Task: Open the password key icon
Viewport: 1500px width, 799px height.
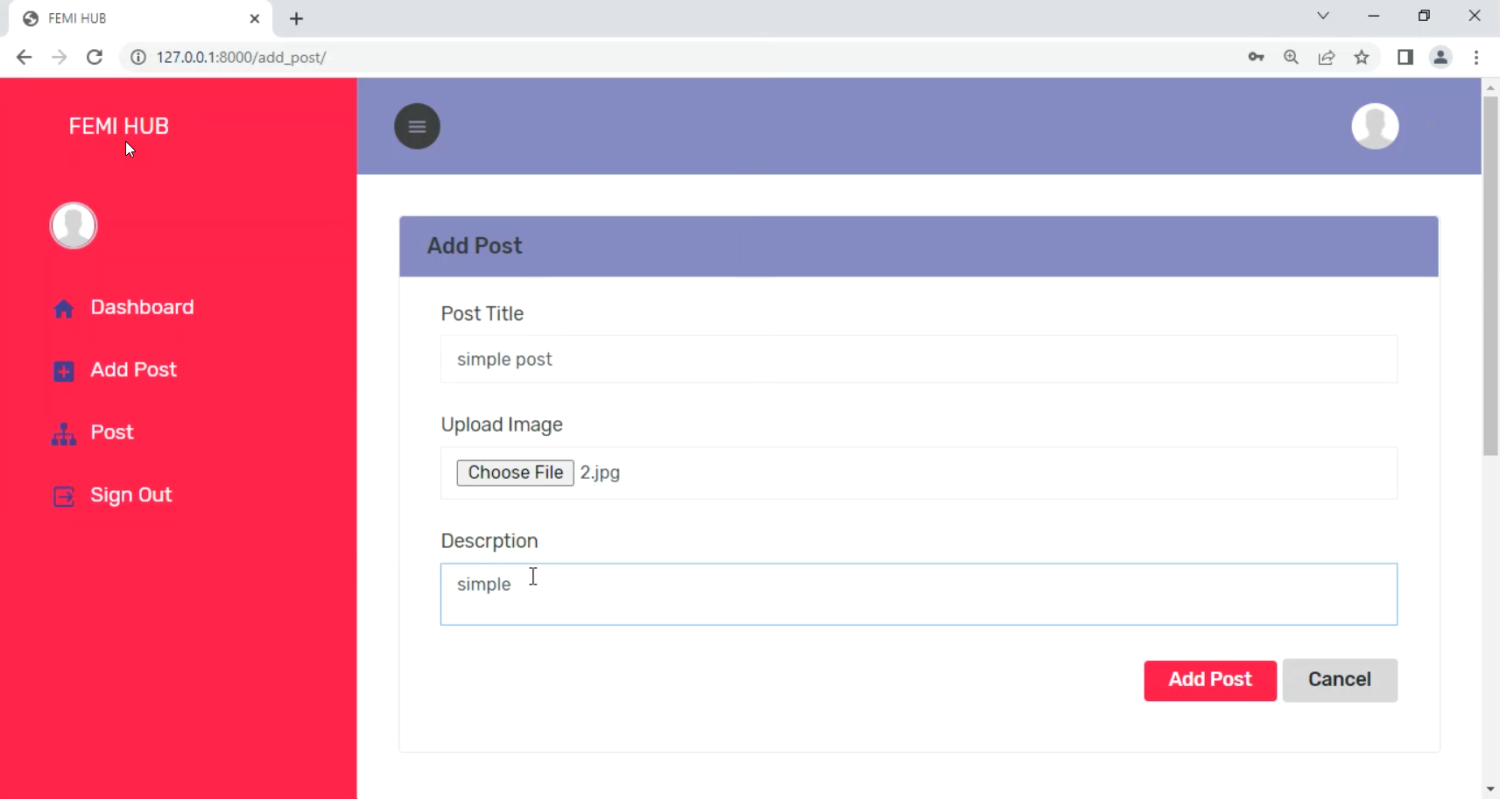Action: (x=1256, y=57)
